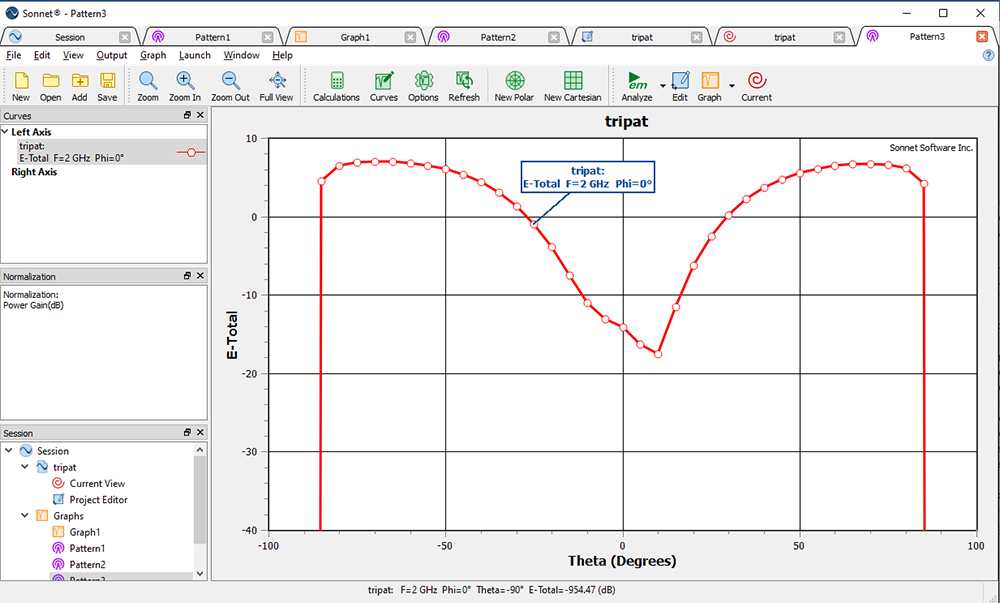
Task: Collapse the Left Axis group
Action: [5, 132]
